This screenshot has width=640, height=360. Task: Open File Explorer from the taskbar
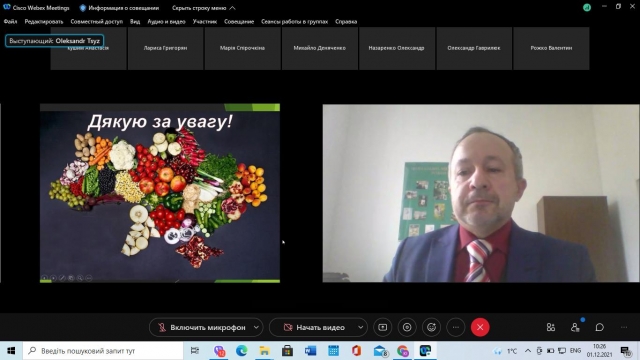tap(264, 351)
